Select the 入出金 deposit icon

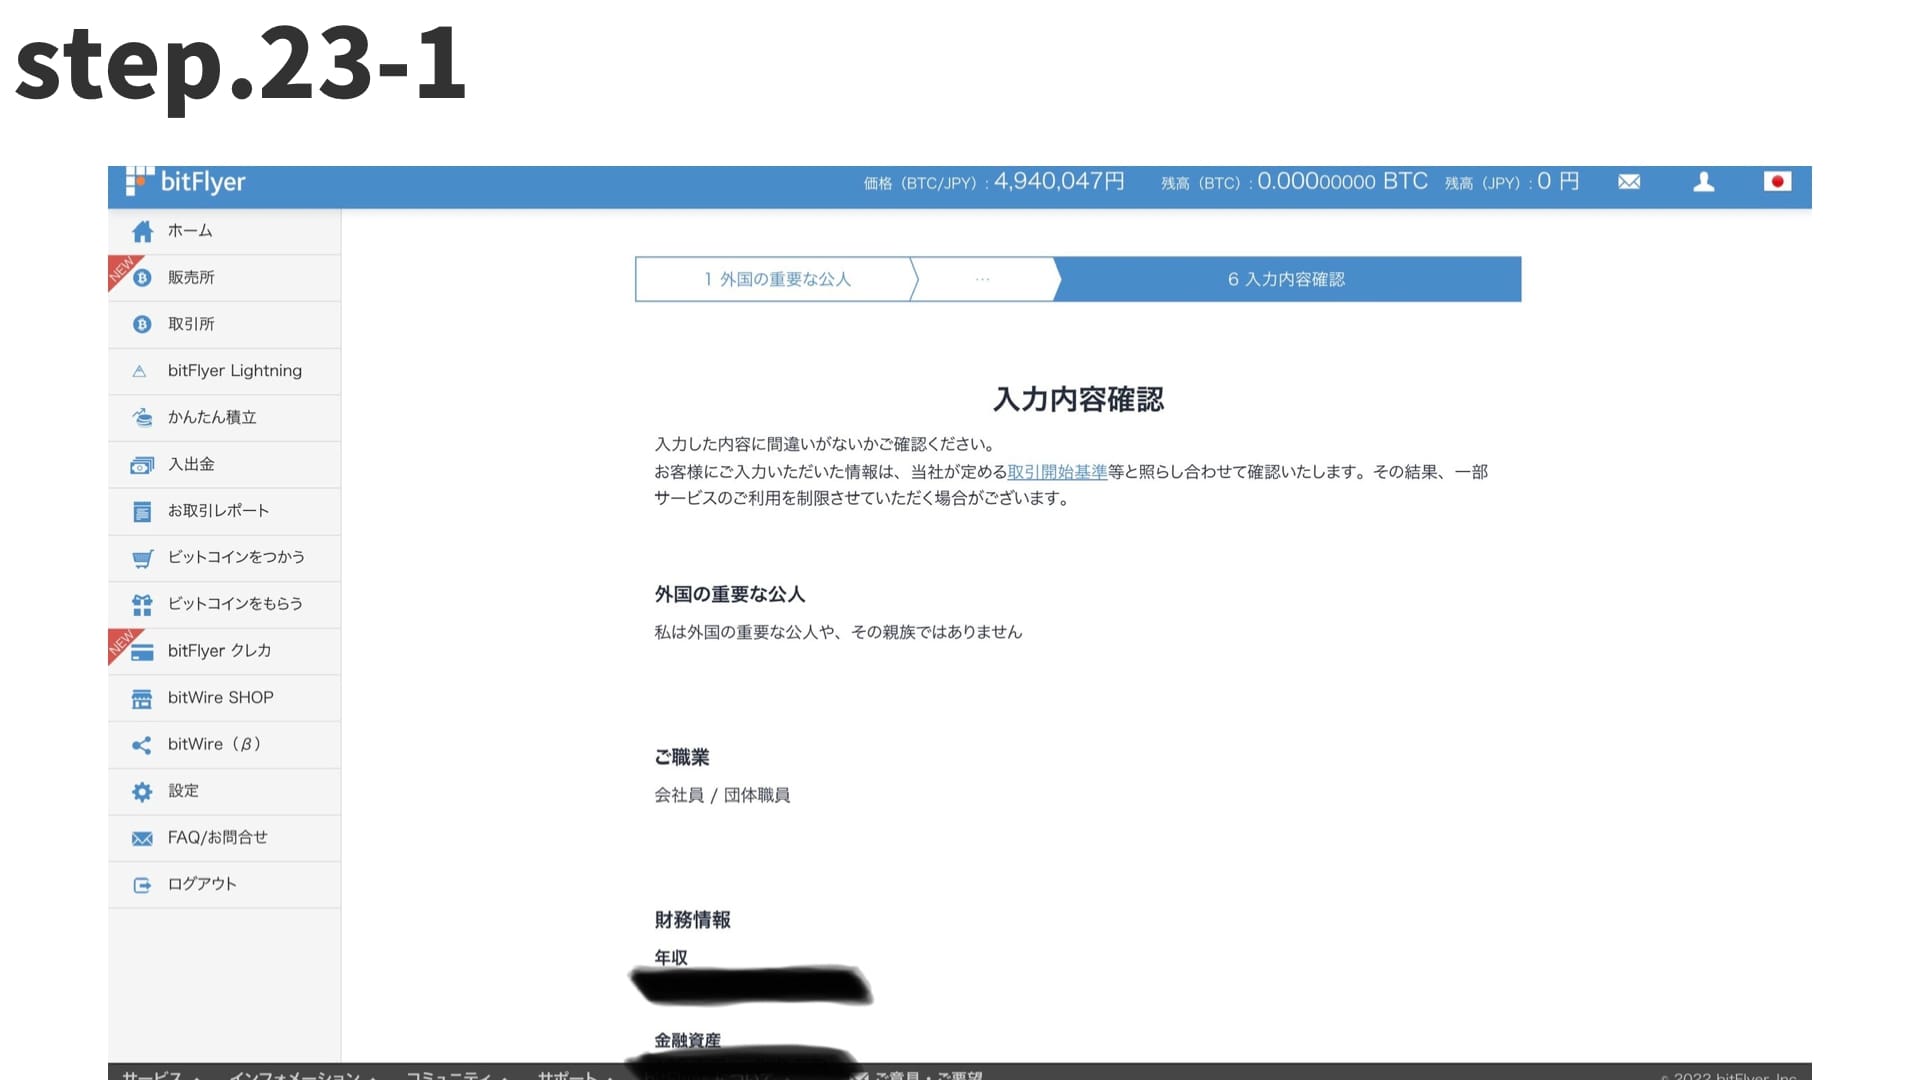(141, 464)
